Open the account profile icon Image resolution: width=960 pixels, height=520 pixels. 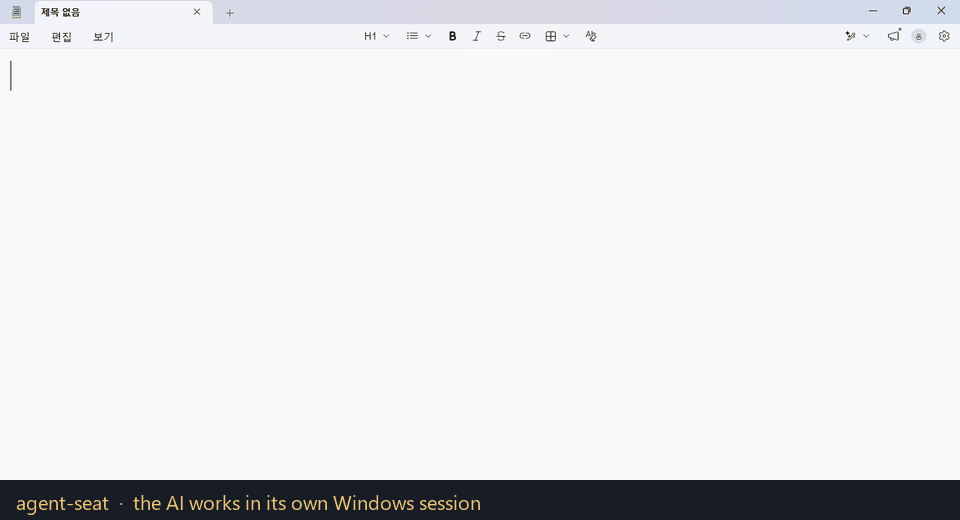918,36
